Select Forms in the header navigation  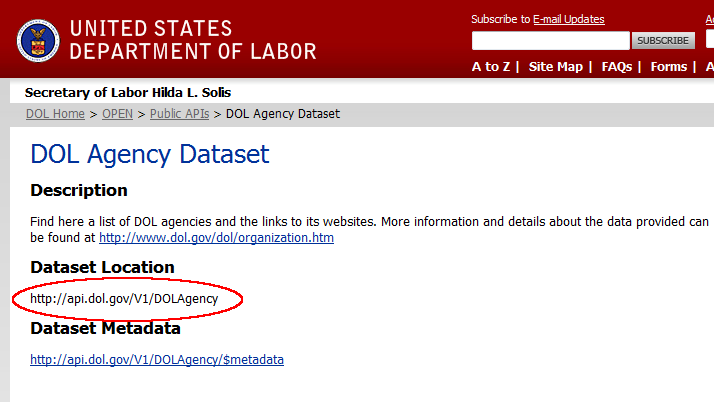point(669,67)
